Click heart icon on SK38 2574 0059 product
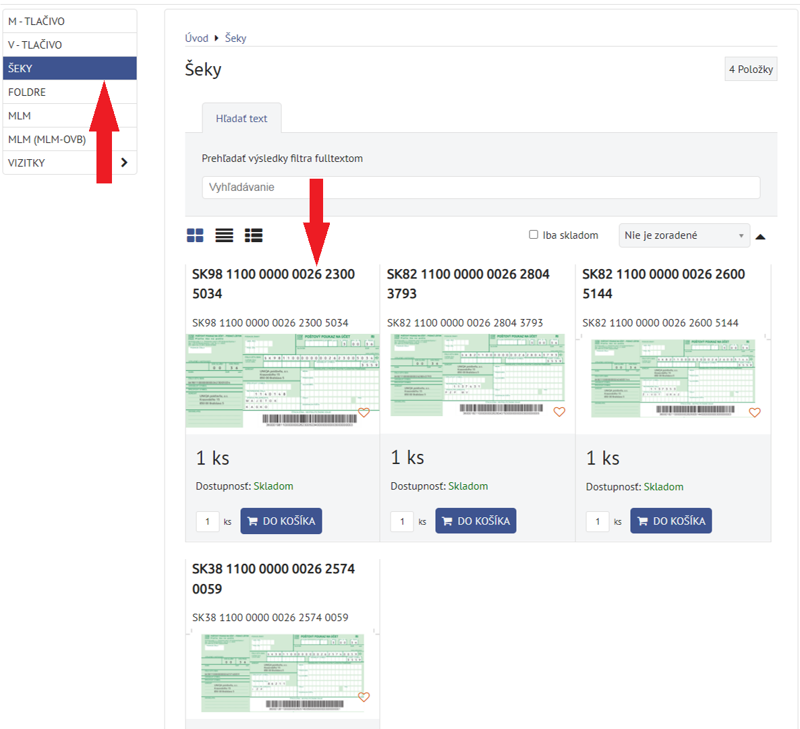This screenshot has width=800, height=729. tap(364, 697)
